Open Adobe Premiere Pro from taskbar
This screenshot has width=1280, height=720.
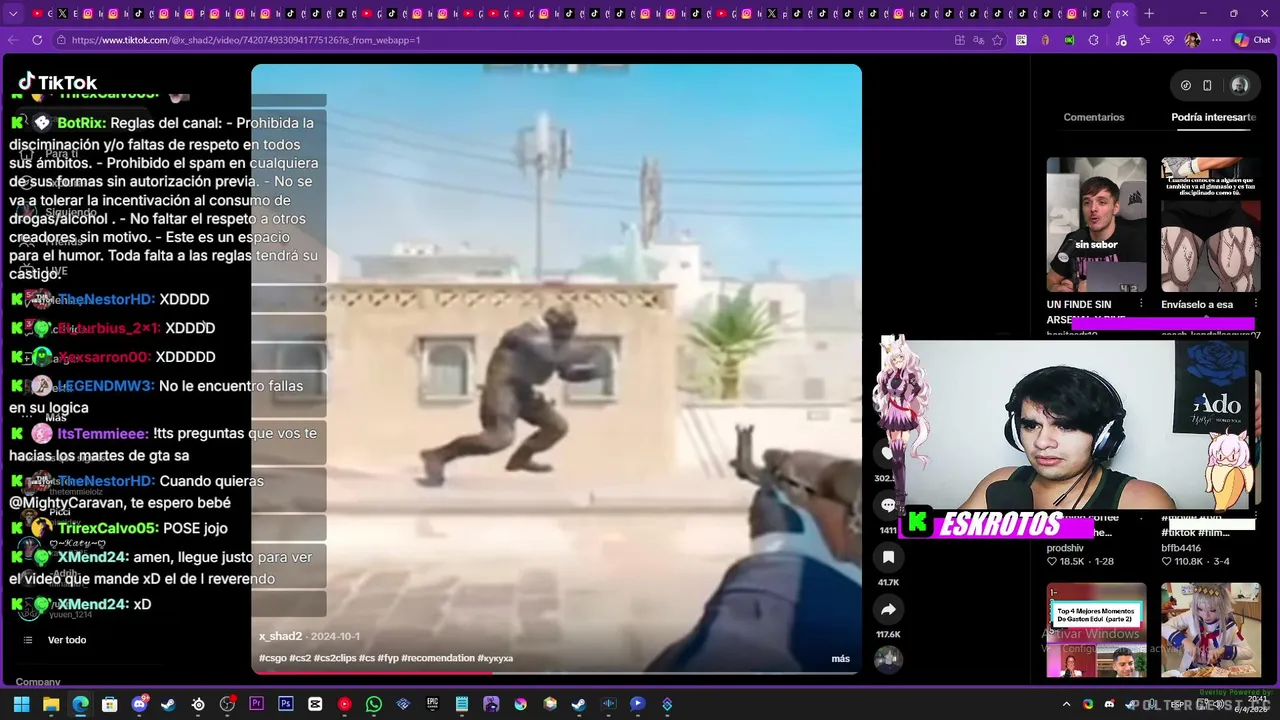(256, 704)
